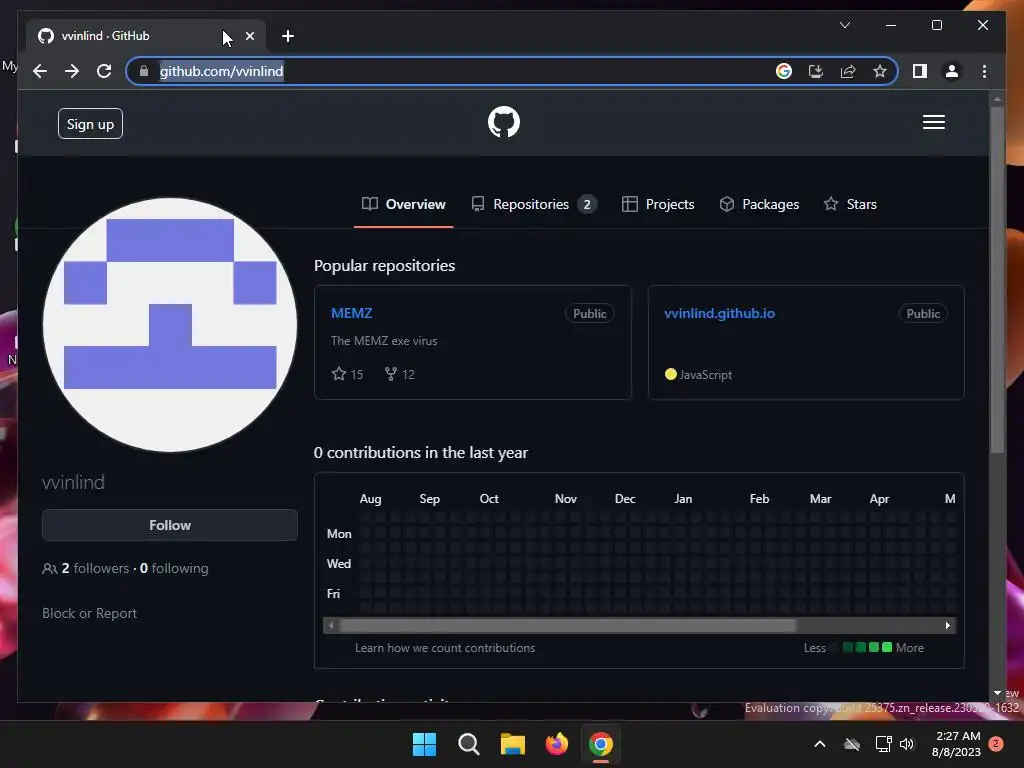The height and width of the screenshot is (768, 1024).
Task: Switch to the Stars tab
Action: click(850, 204)
